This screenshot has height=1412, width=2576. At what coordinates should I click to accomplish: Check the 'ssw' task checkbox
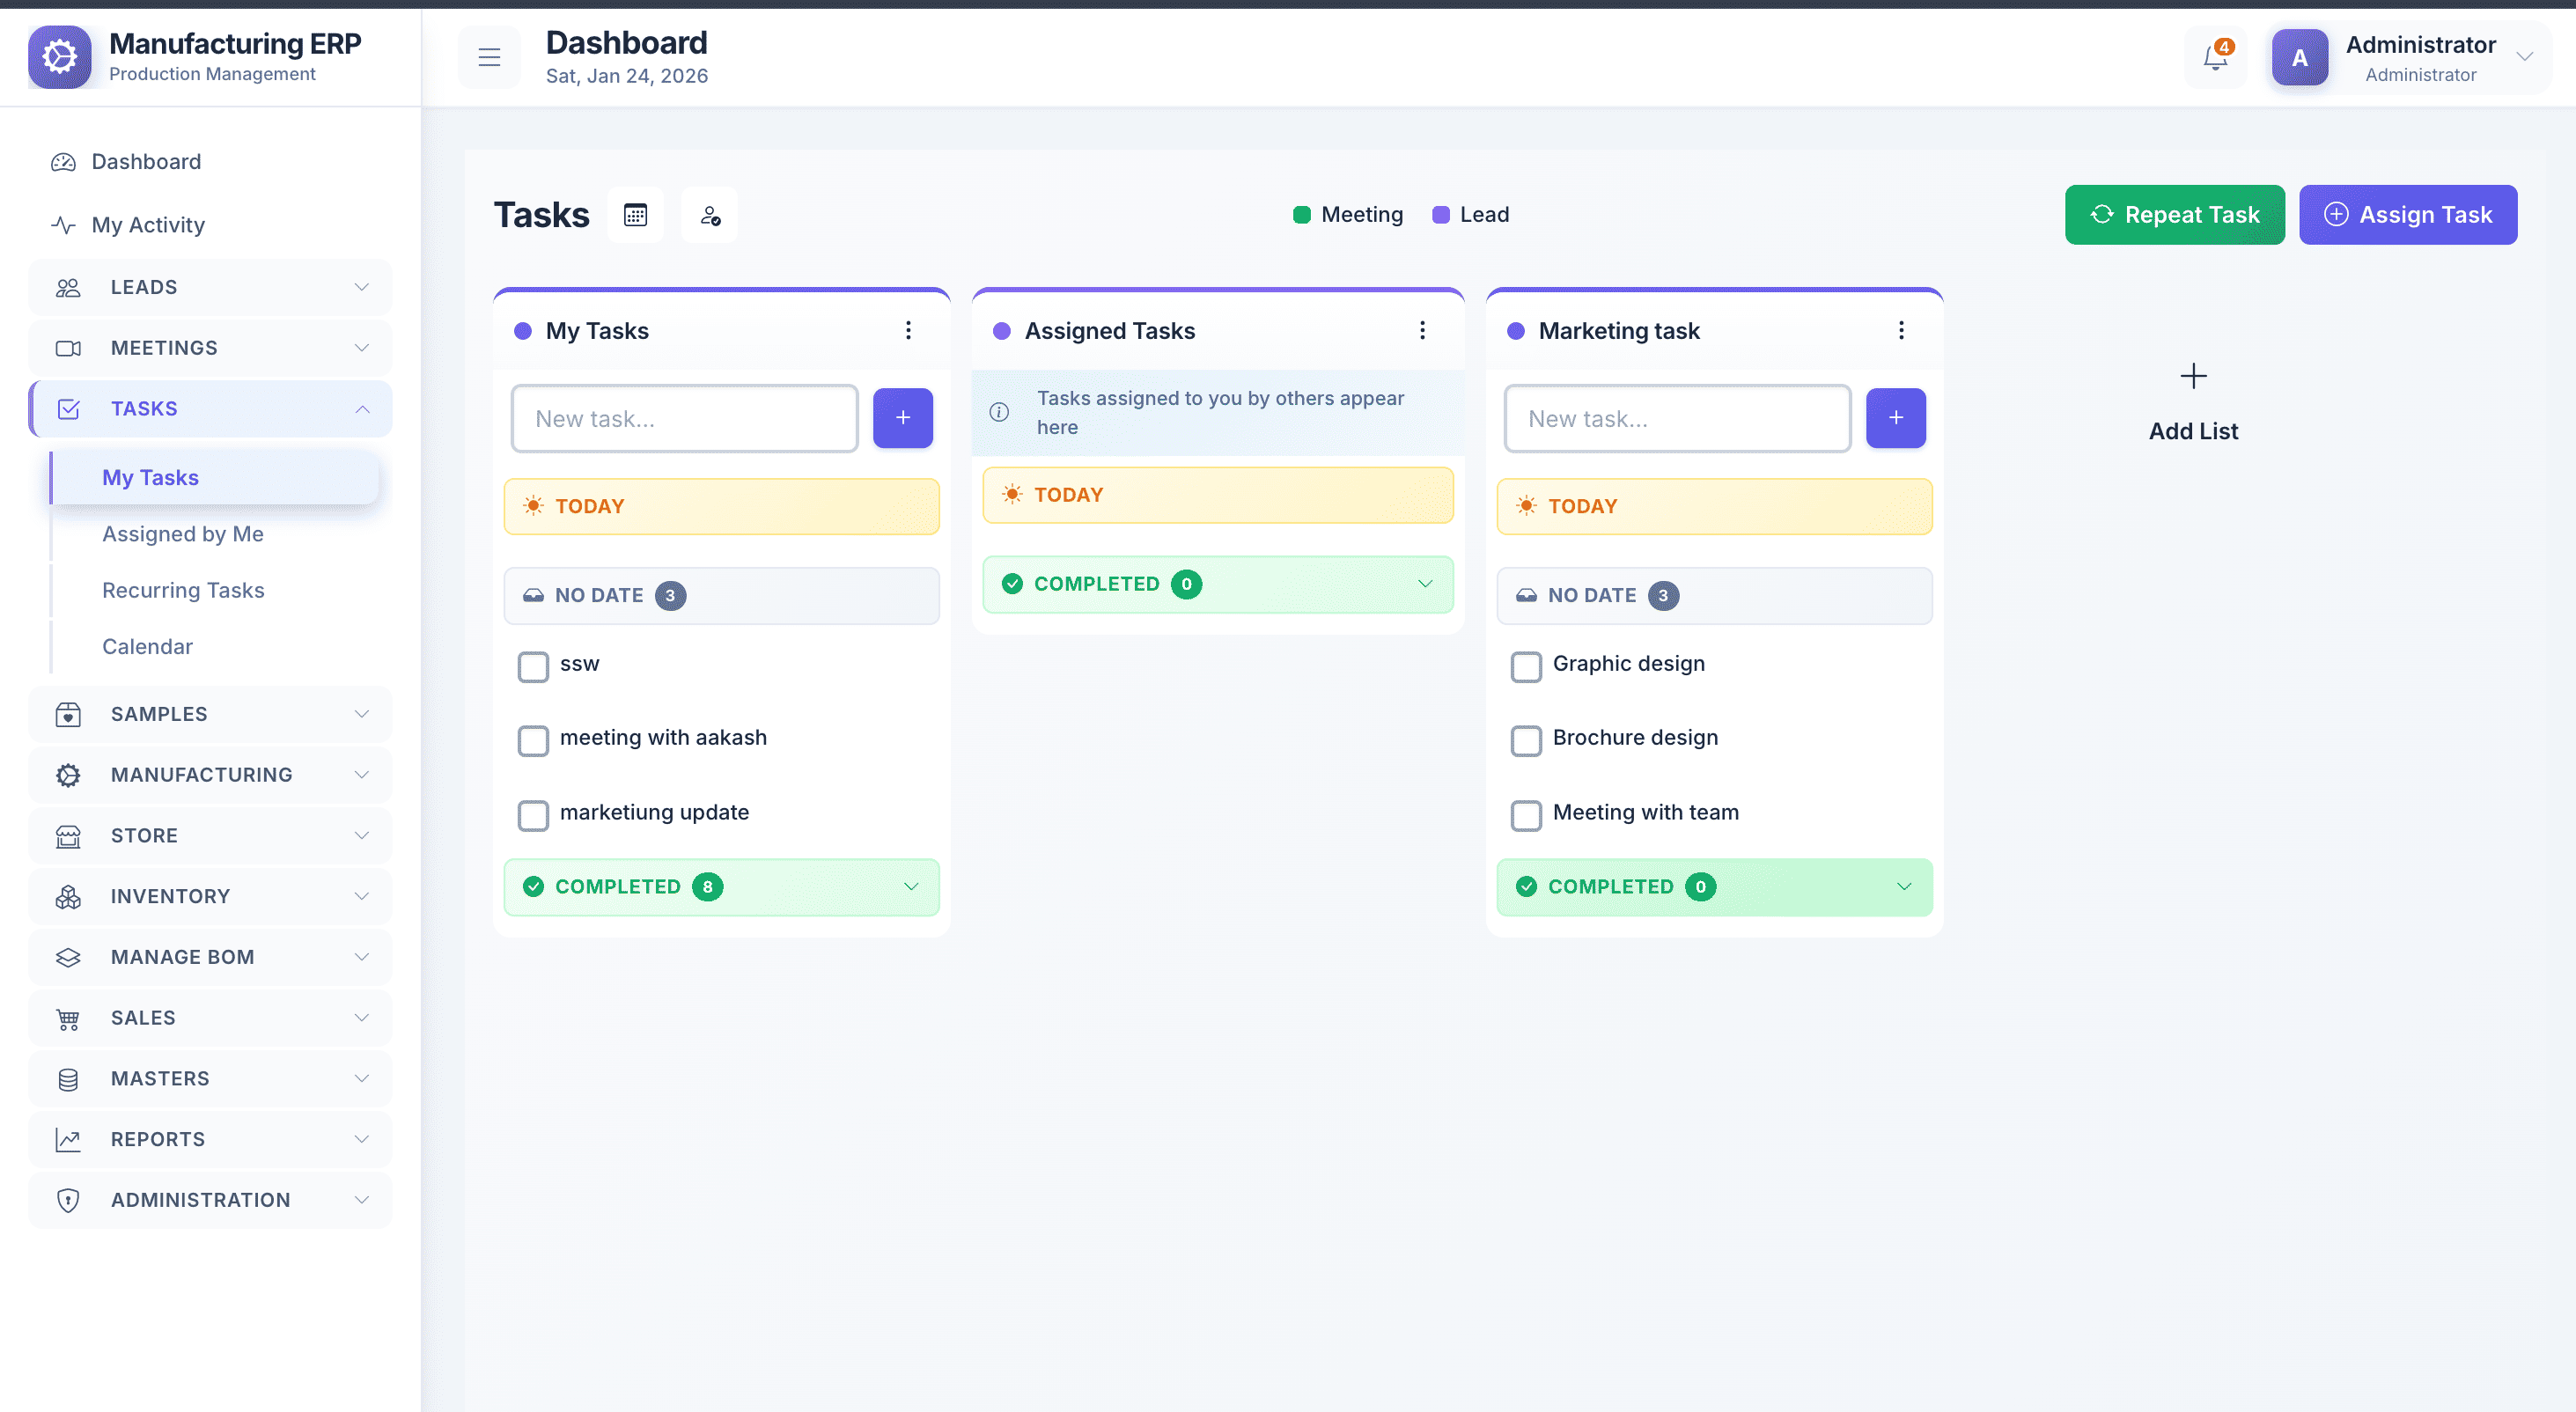click(x=533, y=666)
